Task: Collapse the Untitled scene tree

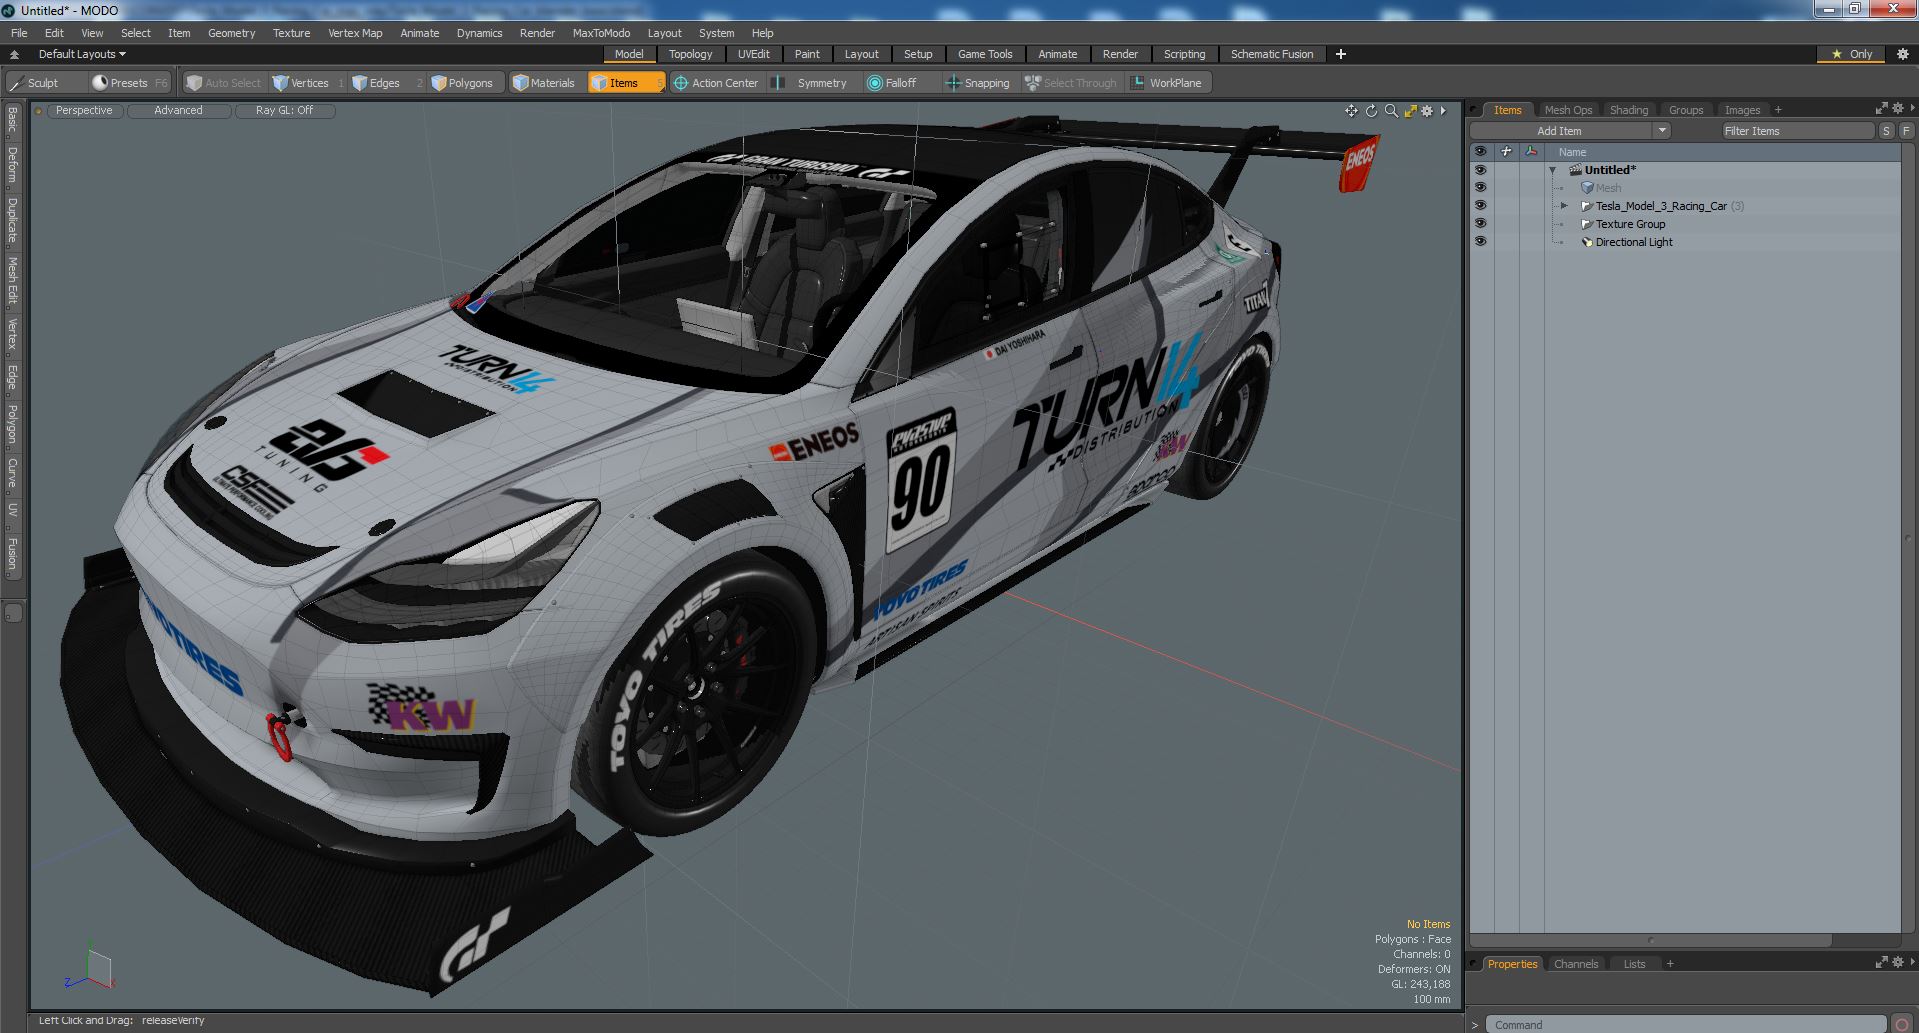Action: click(1553, 171)
